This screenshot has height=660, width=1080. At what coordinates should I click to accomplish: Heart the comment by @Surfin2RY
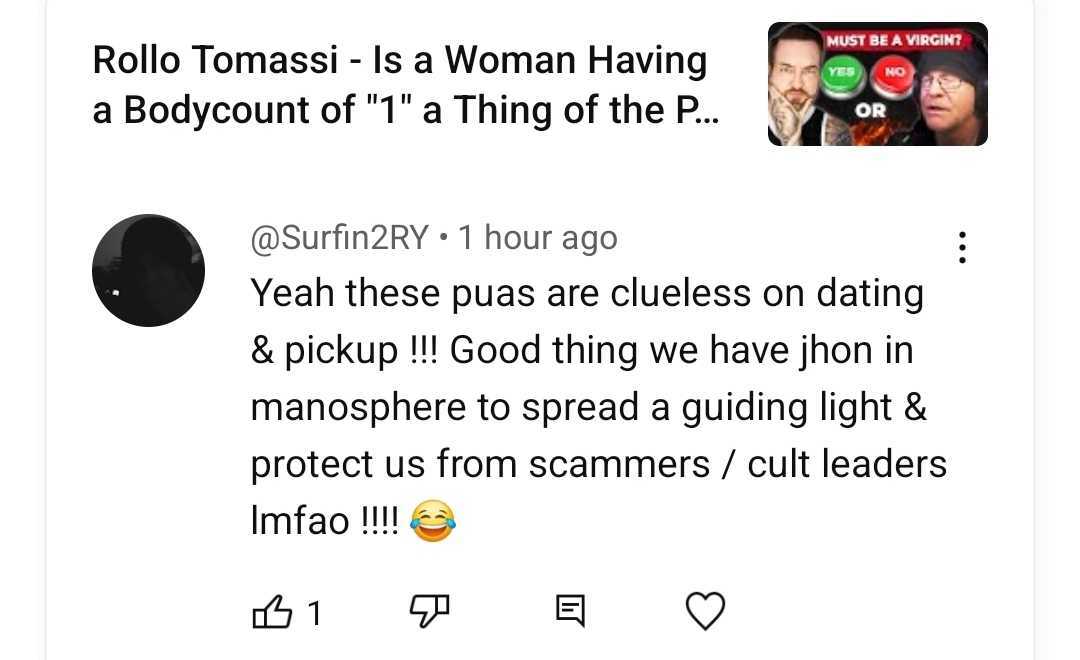pos(705,611)
